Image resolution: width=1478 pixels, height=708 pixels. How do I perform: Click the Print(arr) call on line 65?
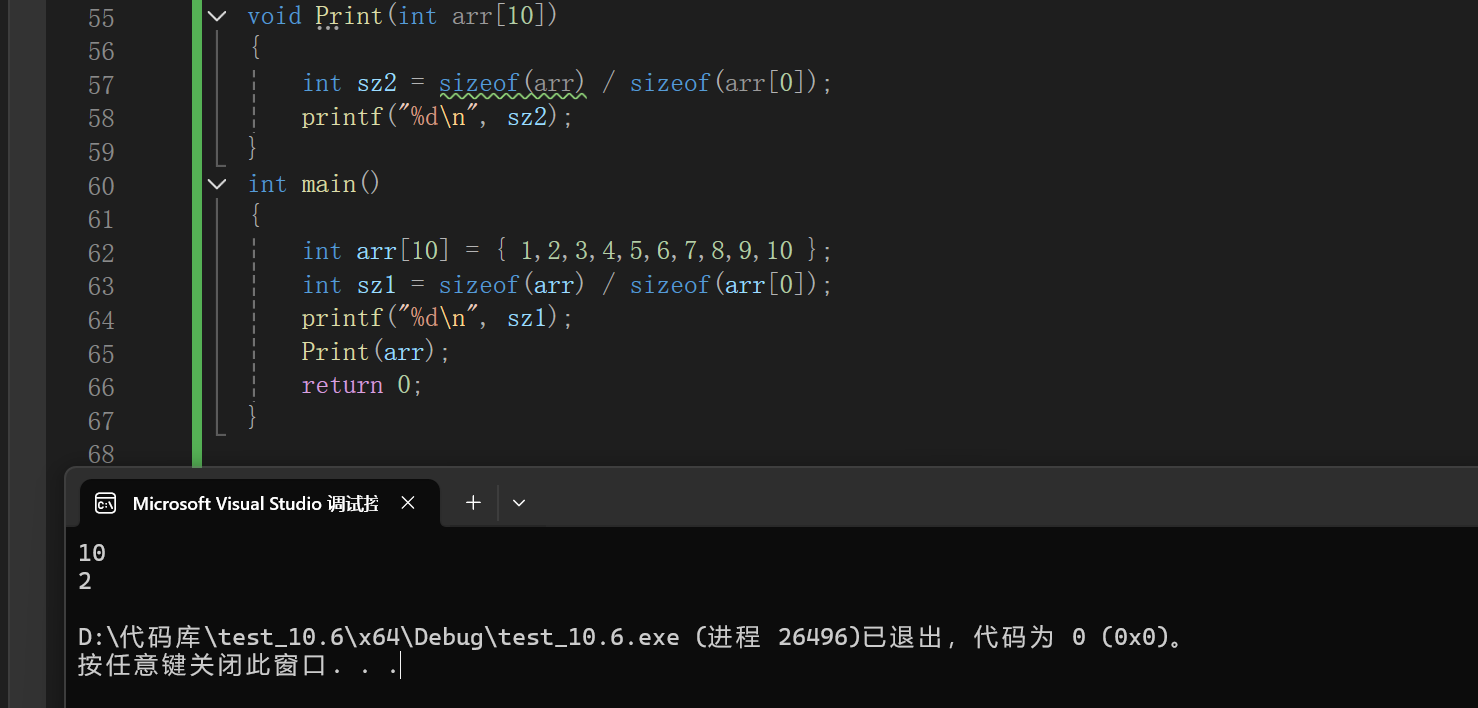pos(376,352)
